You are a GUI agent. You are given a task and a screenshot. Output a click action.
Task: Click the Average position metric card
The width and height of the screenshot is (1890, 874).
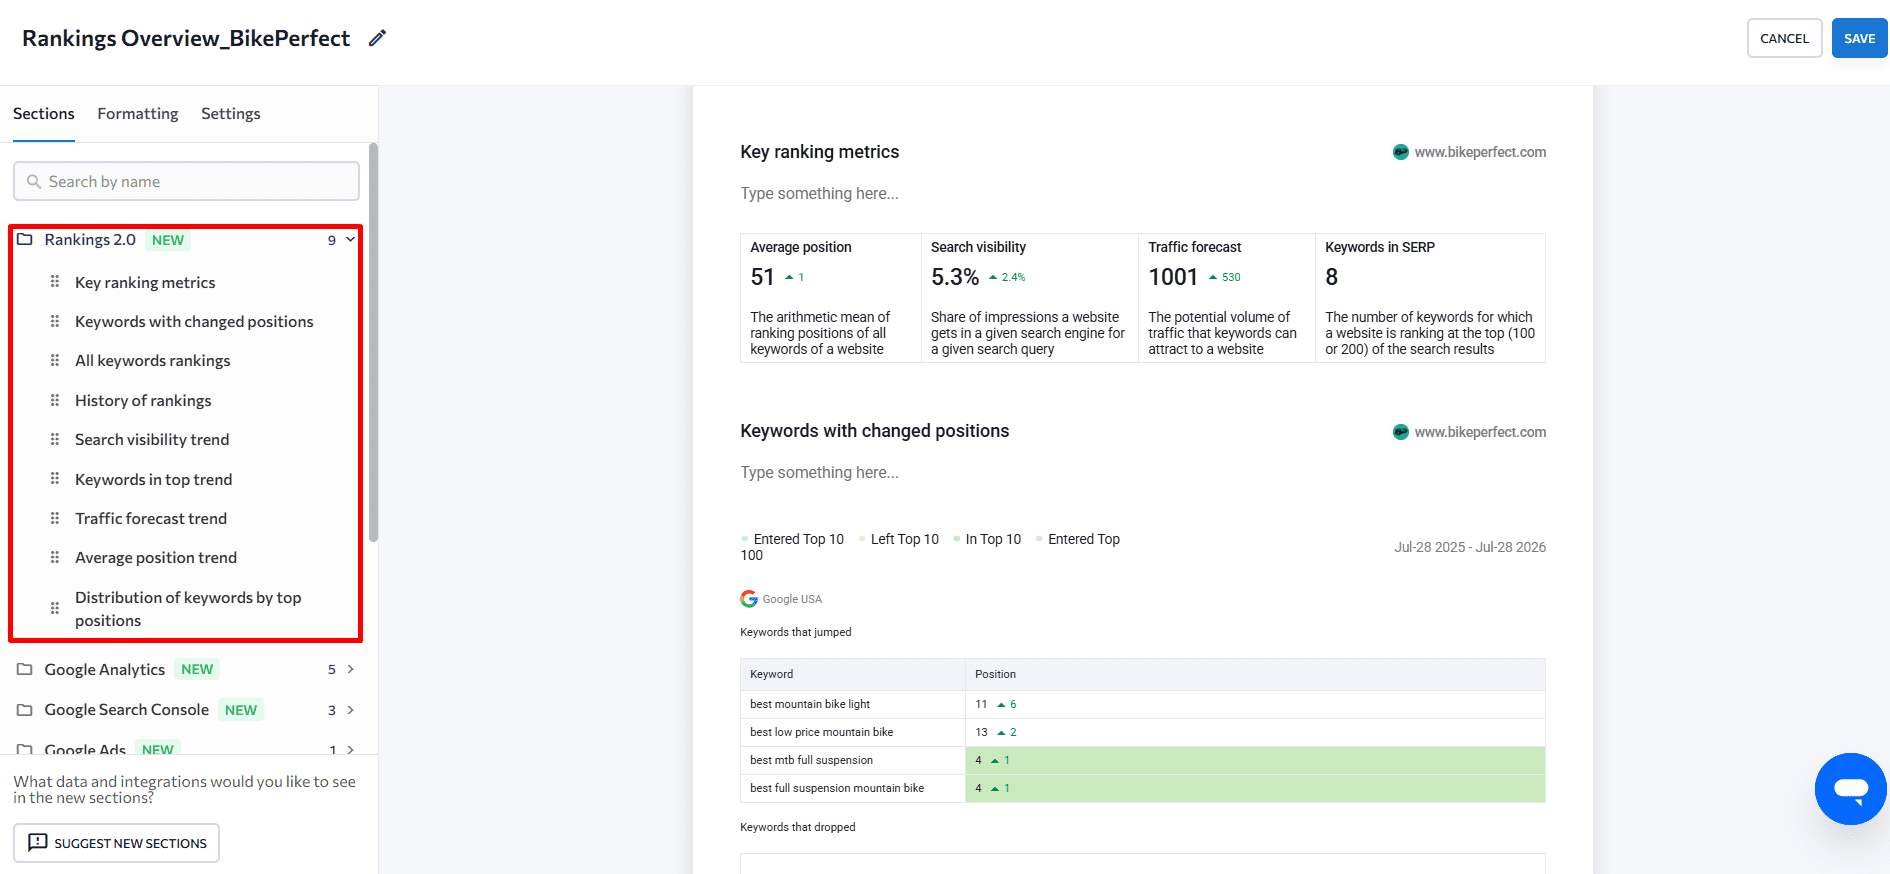[831, 298]
